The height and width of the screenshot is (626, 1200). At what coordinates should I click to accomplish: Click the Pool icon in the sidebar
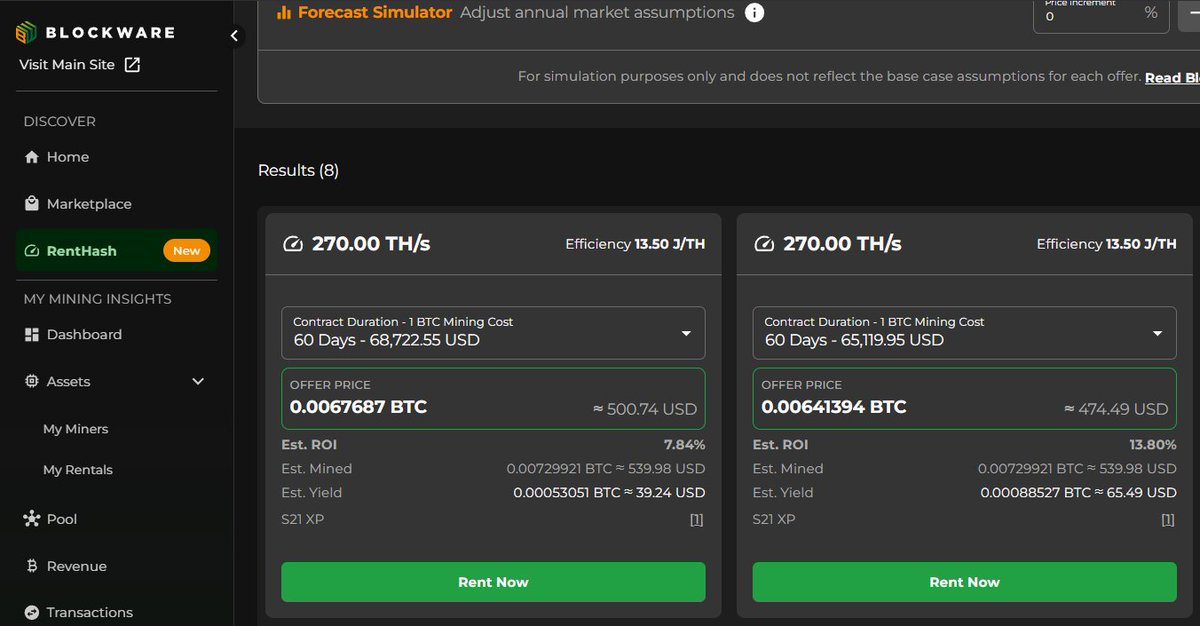click(x=31, y=519)
